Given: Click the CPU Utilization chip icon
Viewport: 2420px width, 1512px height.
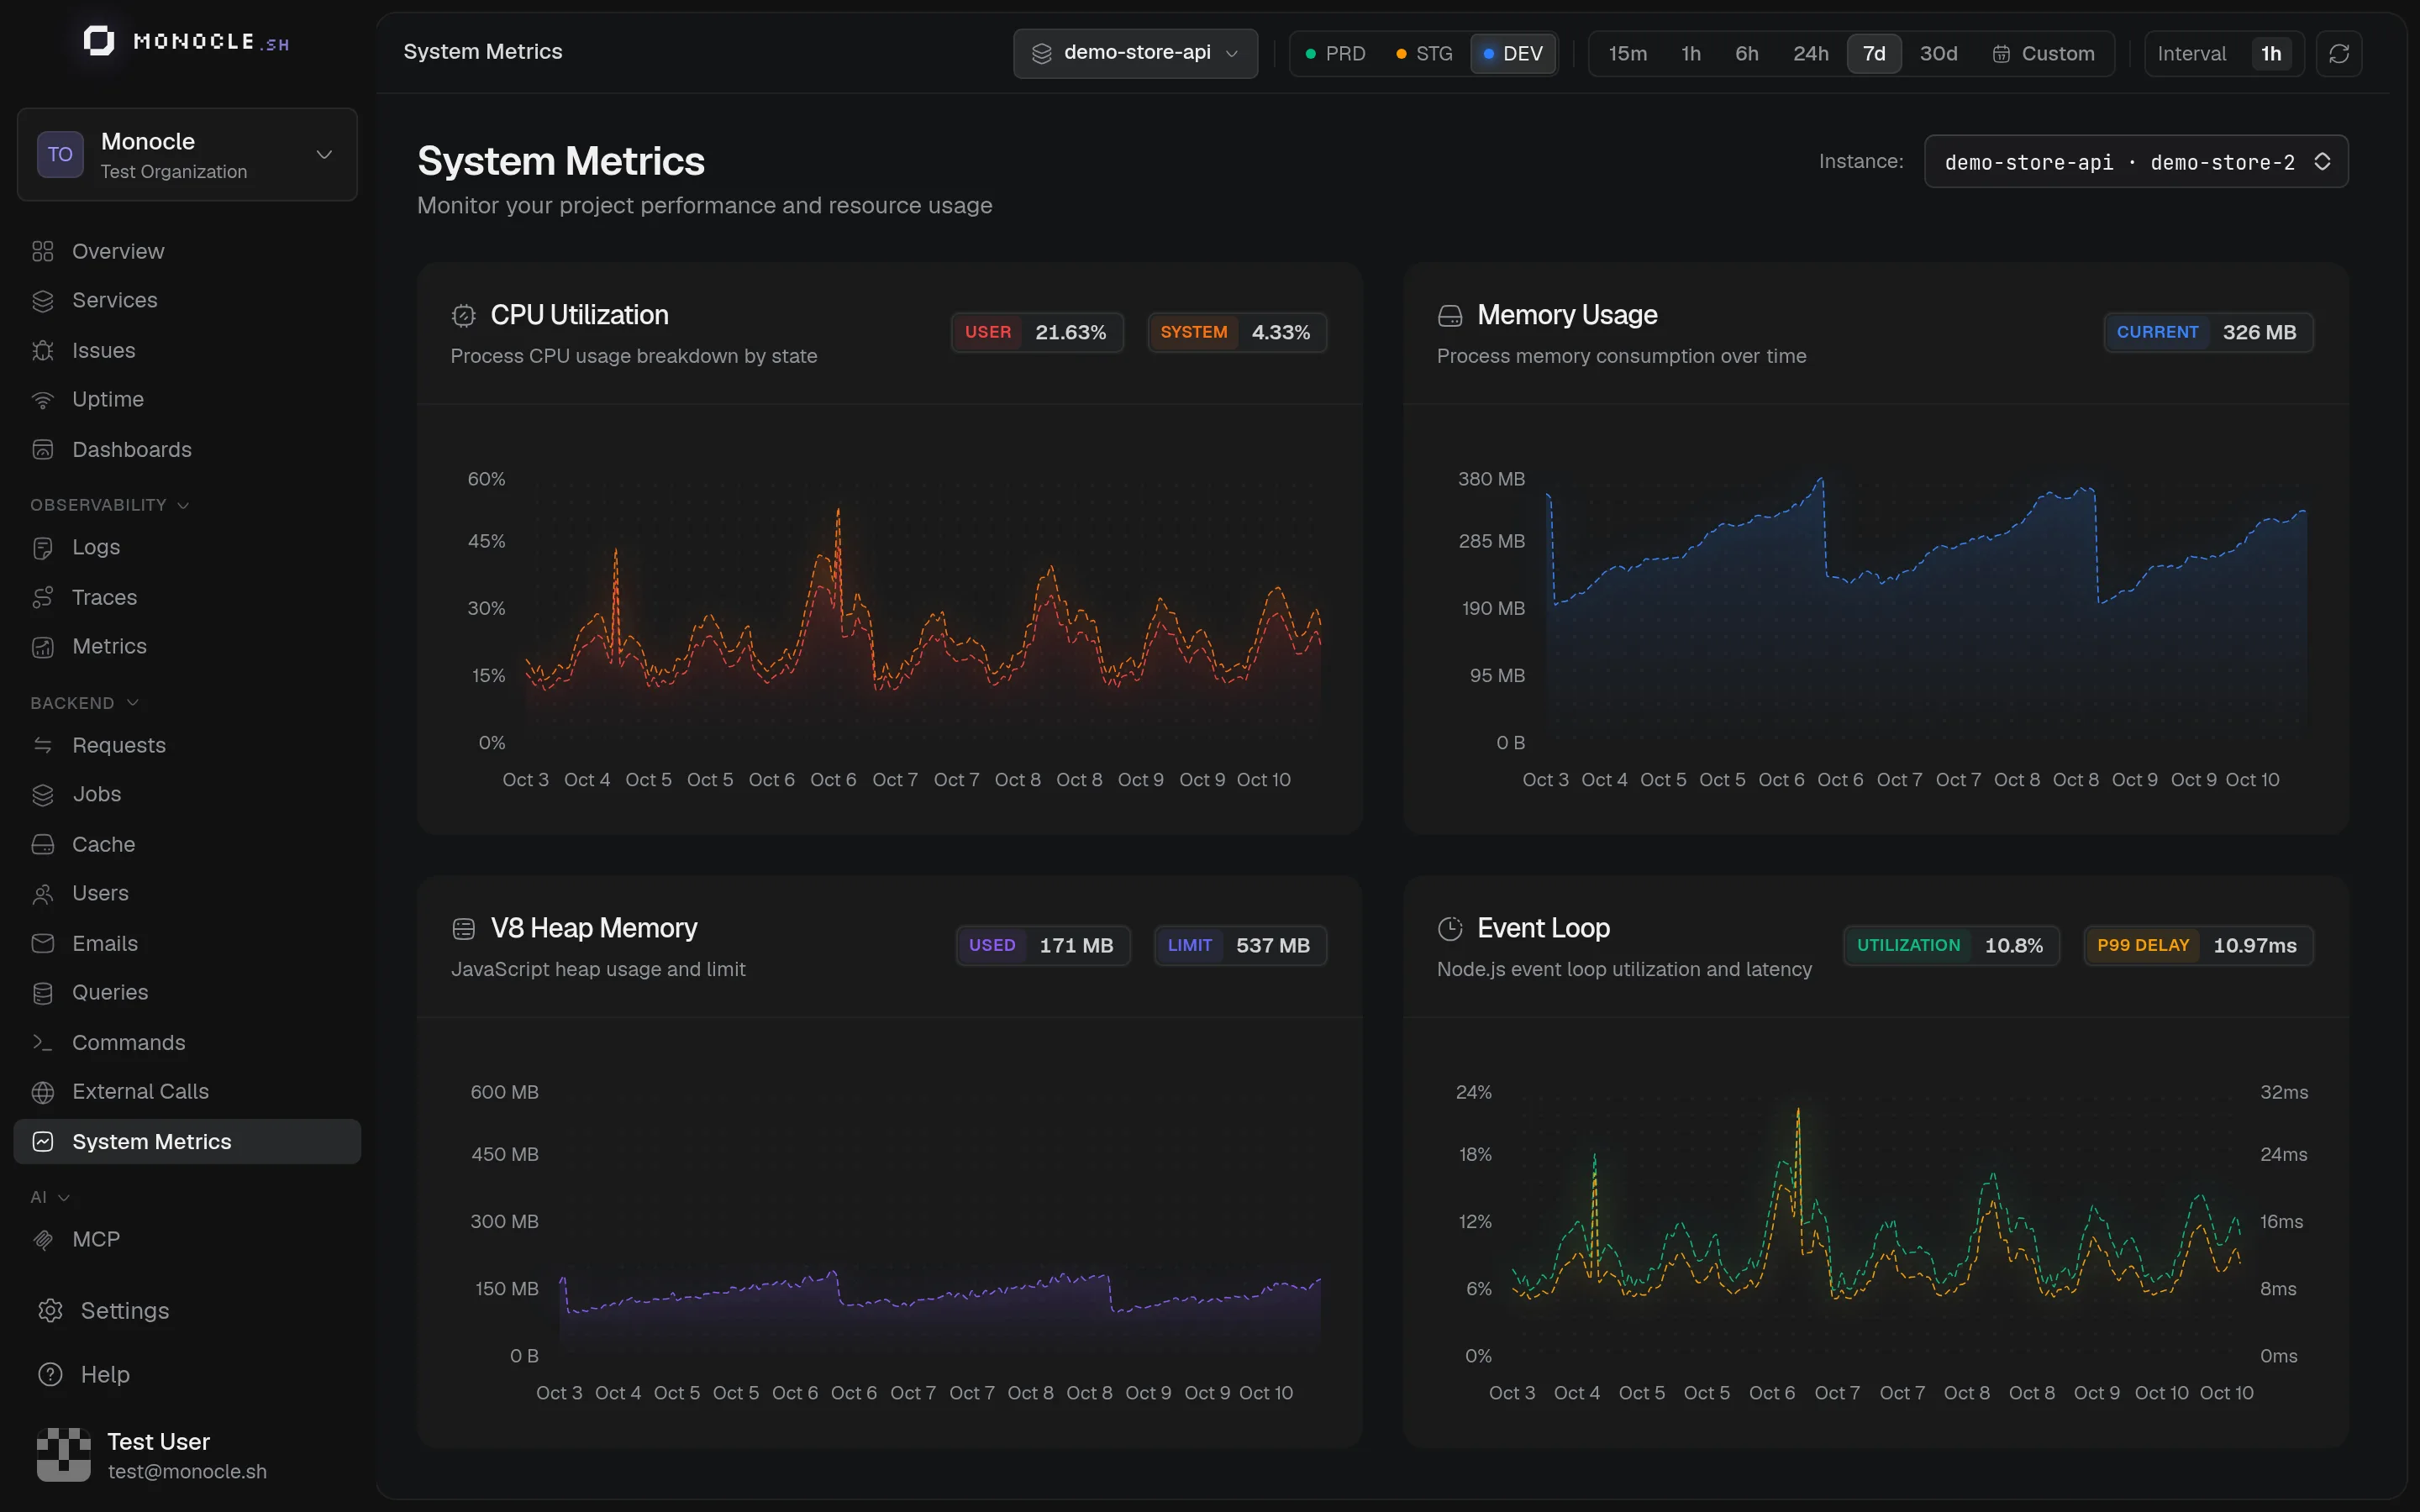Looking at the screenshot, I should [x=463, y=316].
